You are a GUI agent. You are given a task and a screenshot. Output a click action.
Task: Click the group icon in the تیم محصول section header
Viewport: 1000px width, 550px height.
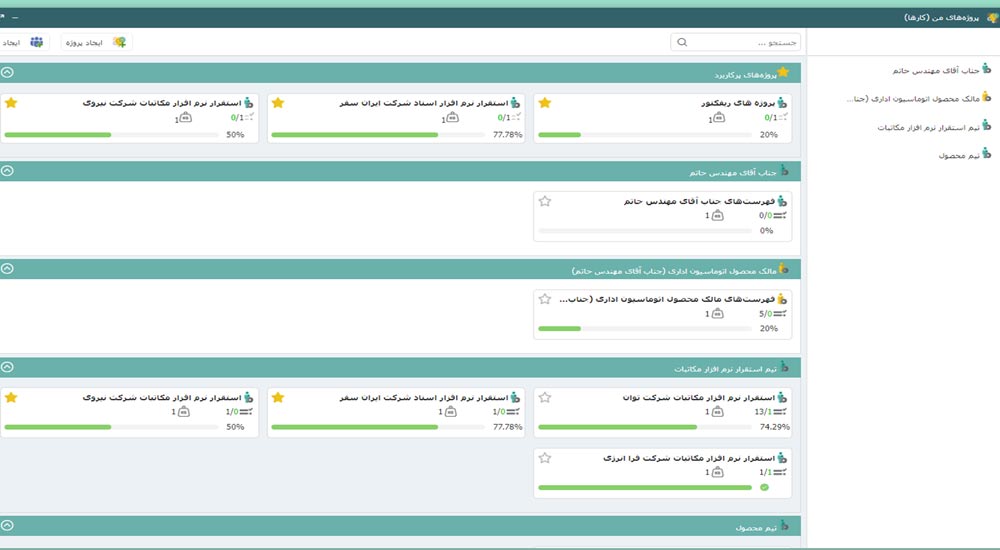[784, 526]
